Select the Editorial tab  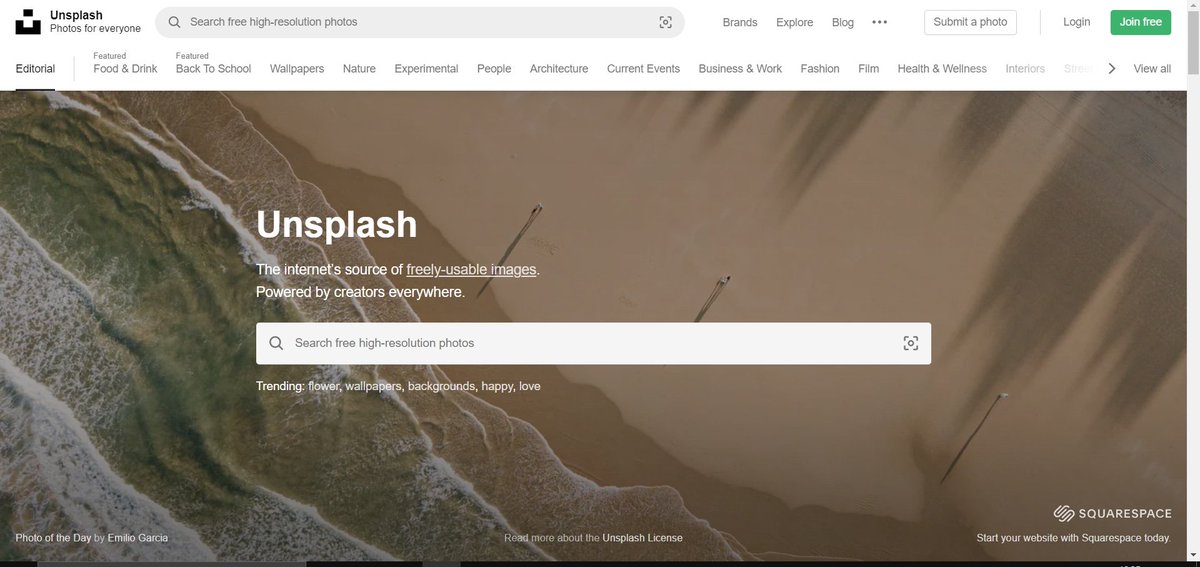(35, 69)
